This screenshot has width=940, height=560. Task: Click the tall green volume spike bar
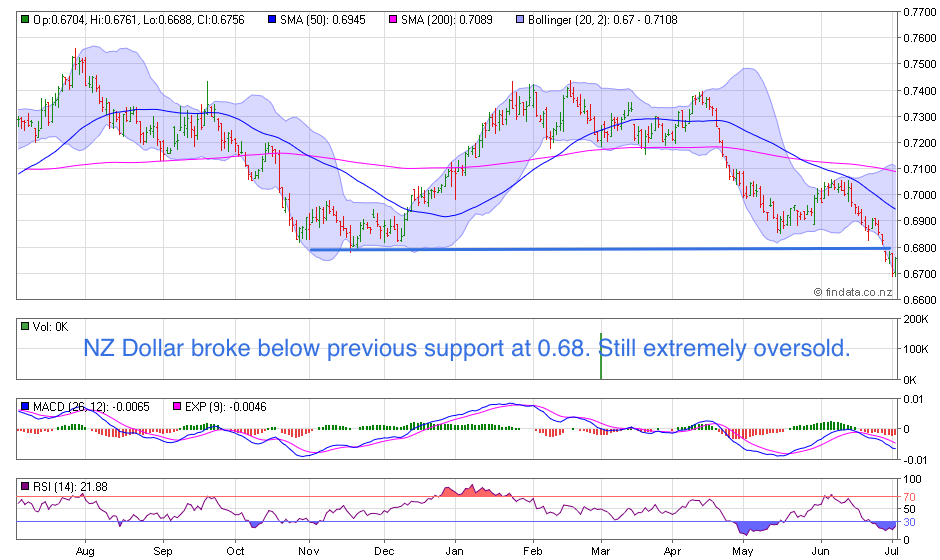click(x=601, y=356)
